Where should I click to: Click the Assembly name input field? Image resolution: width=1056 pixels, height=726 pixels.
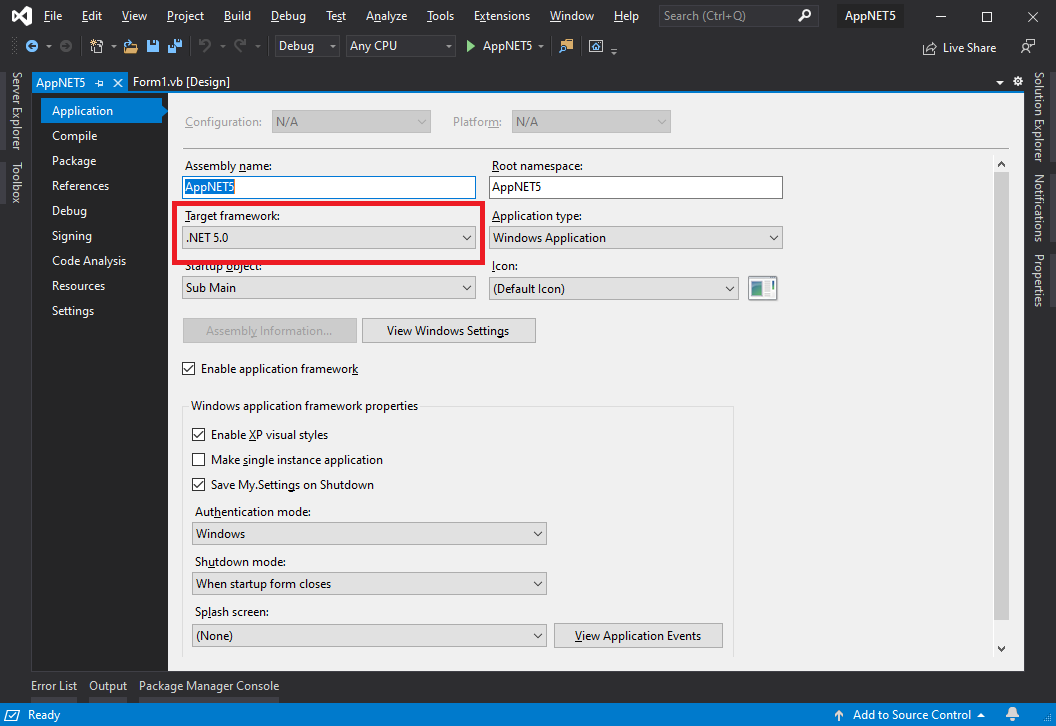(x=329, y=187)
